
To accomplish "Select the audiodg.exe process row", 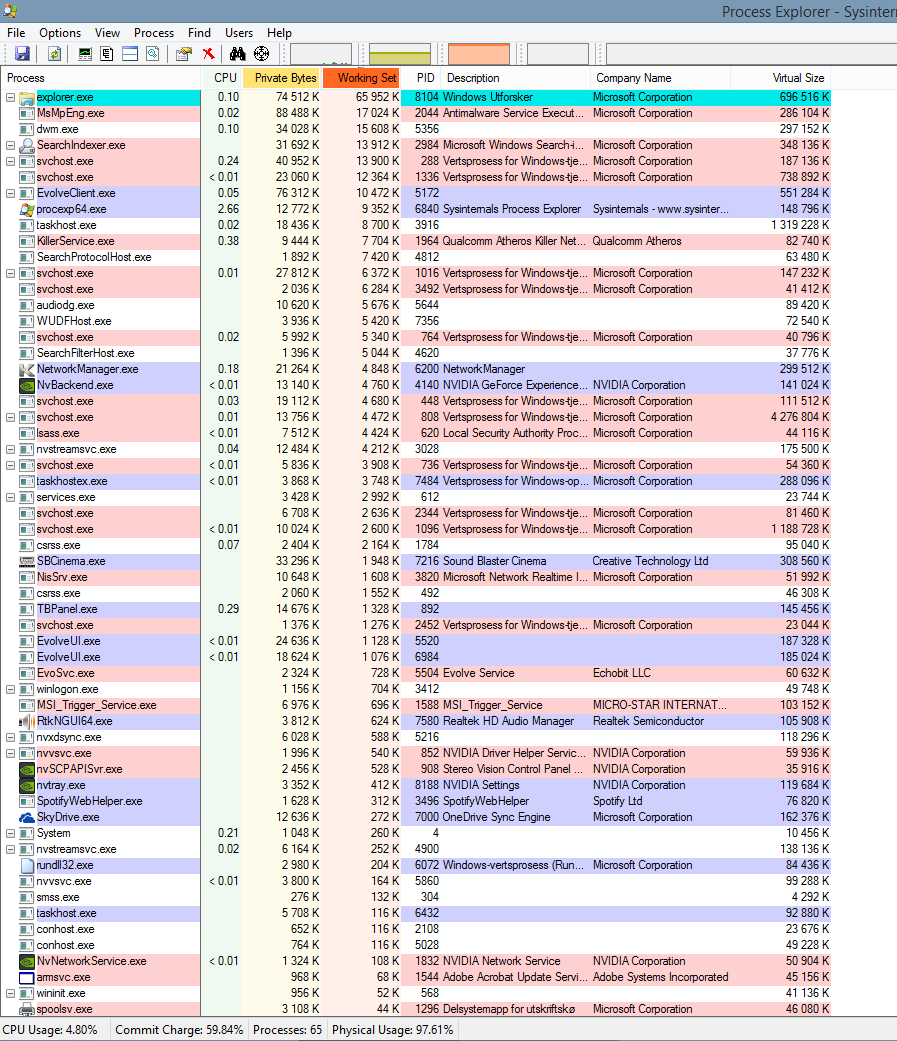I will [416, 305].
